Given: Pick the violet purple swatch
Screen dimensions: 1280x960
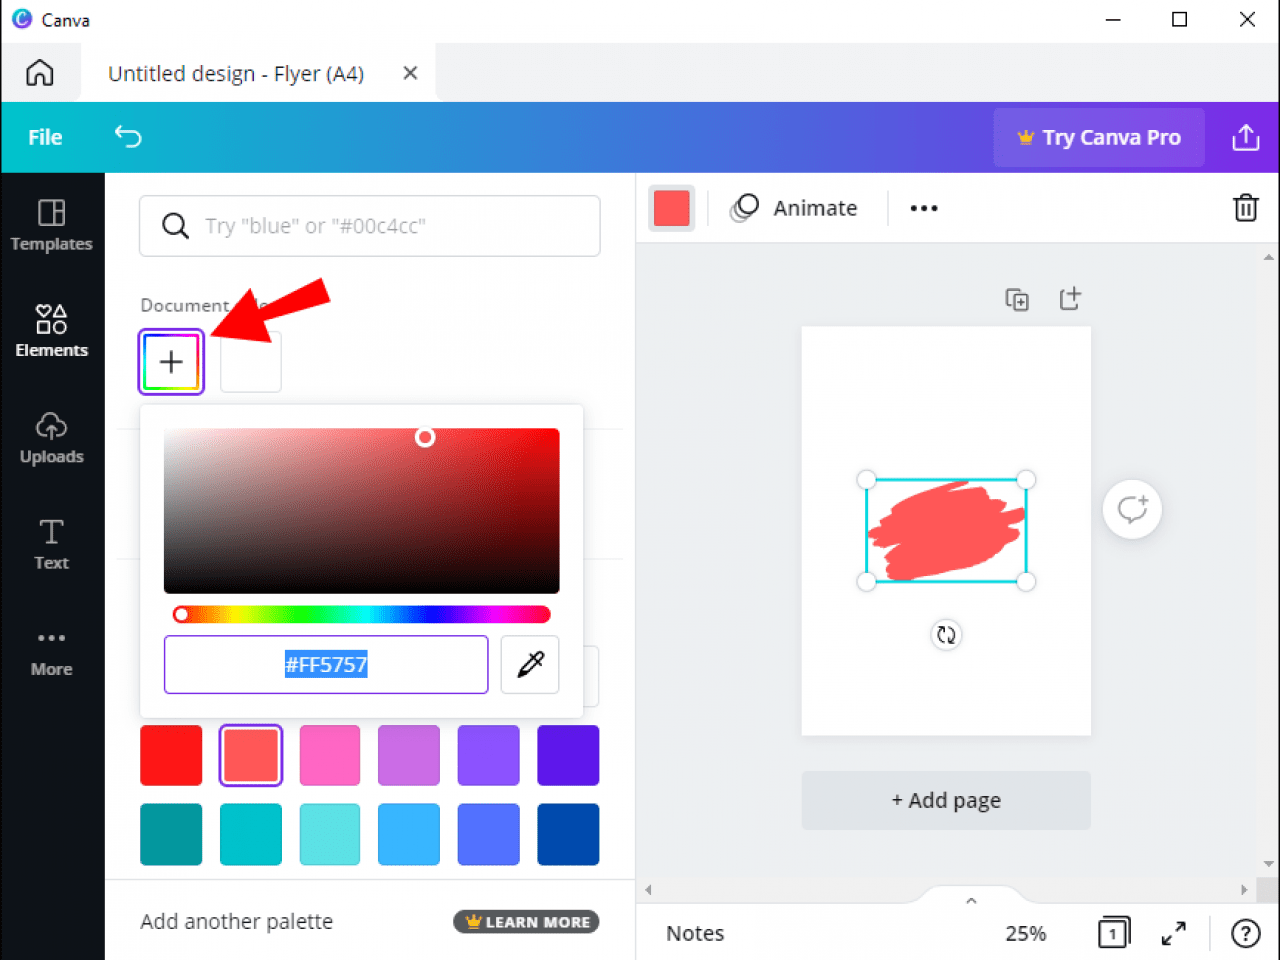Looking at the screenshot, I should click(x=489, y=755).
